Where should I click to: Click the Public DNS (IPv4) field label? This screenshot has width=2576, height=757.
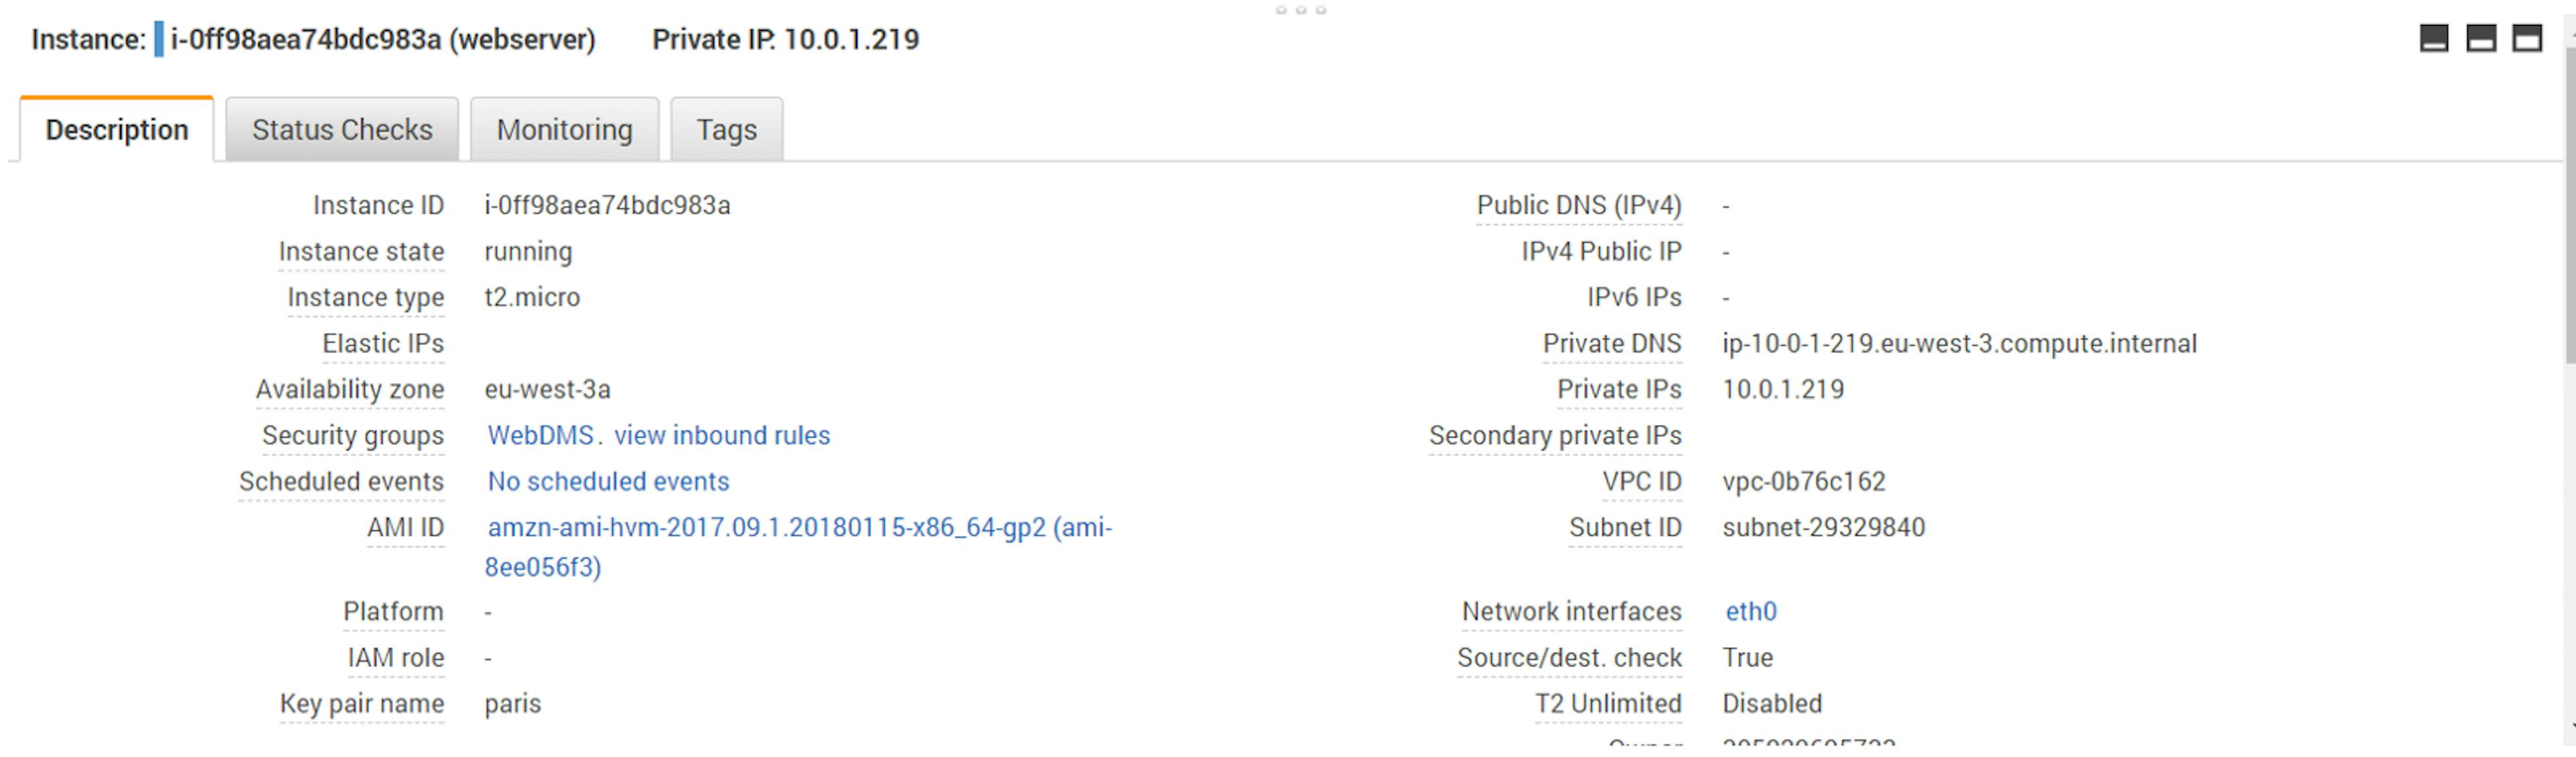(x=1578, y=206)
